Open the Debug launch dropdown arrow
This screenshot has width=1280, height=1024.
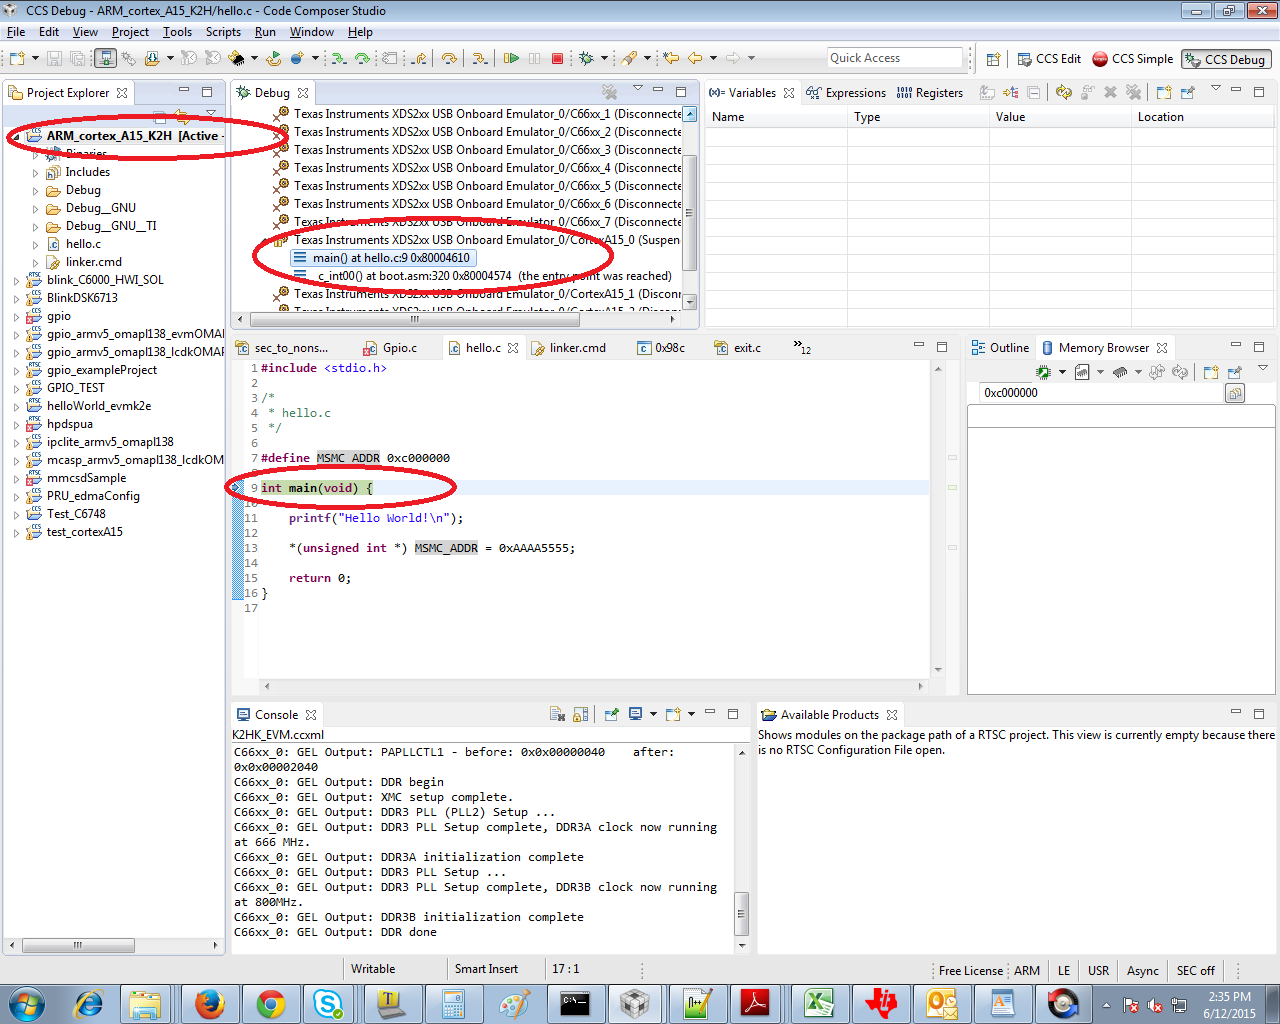(x=604, y=58)
